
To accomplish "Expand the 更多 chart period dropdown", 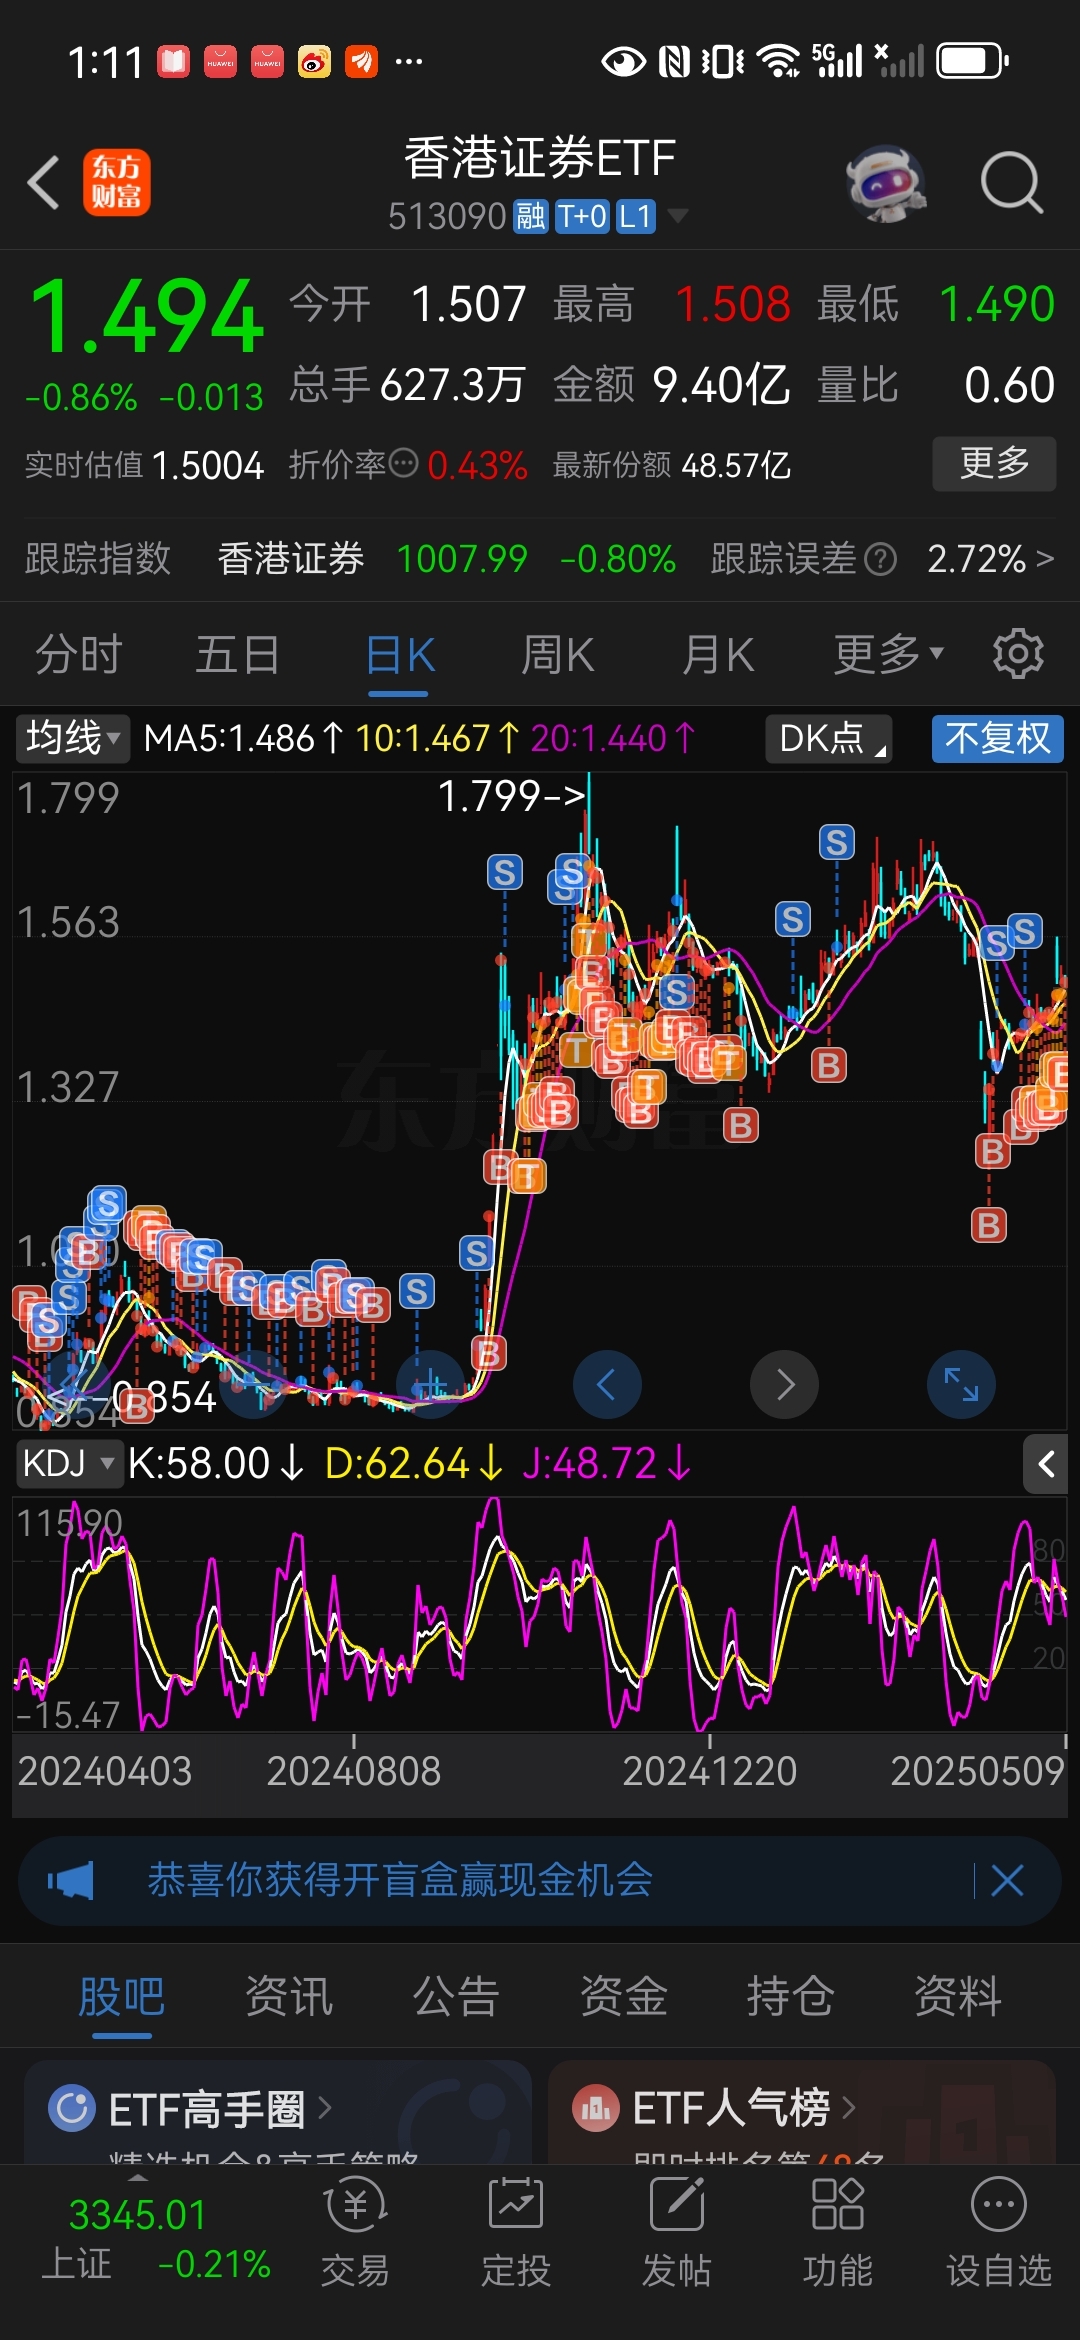I will 889,655.
